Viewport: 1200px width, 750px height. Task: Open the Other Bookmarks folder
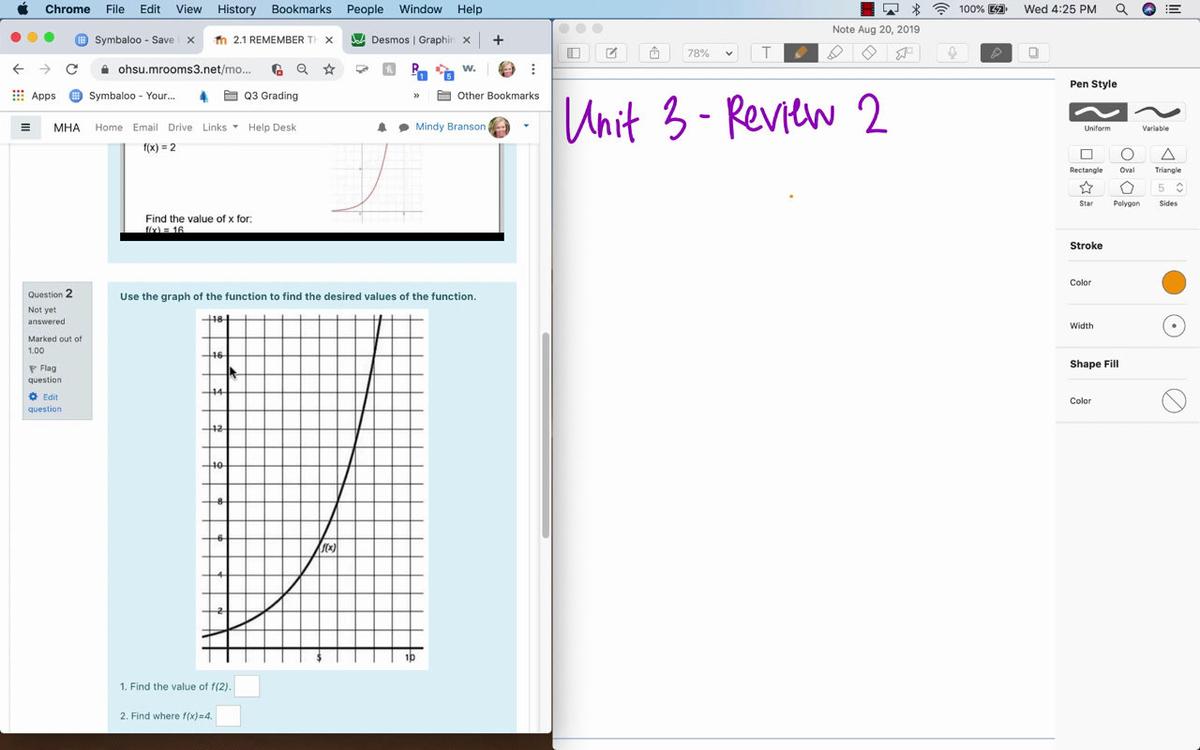point(489,96)
